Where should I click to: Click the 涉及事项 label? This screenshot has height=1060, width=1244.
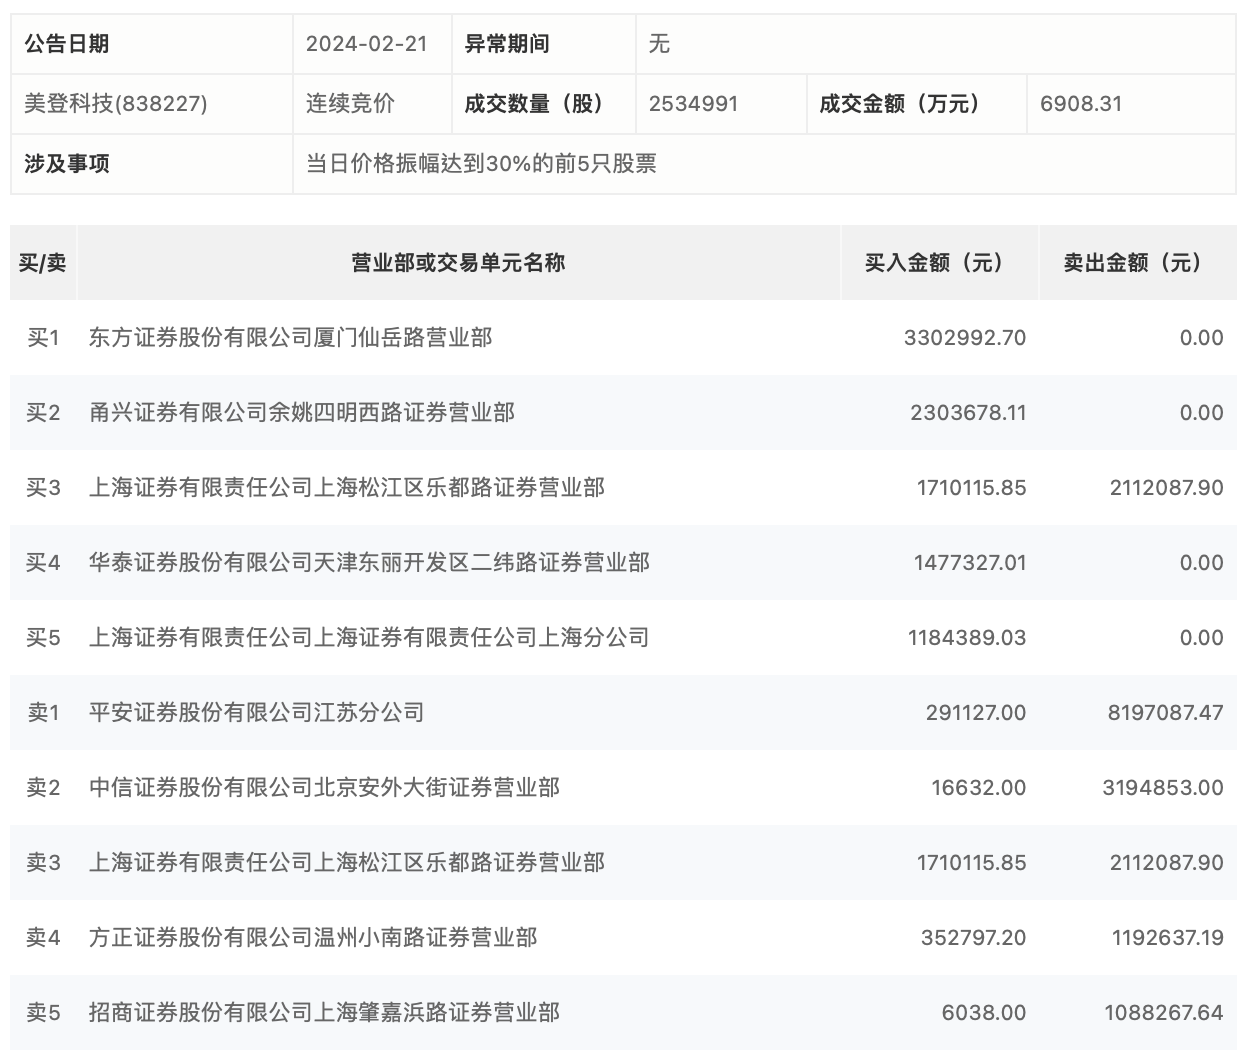tap(67, 164)
